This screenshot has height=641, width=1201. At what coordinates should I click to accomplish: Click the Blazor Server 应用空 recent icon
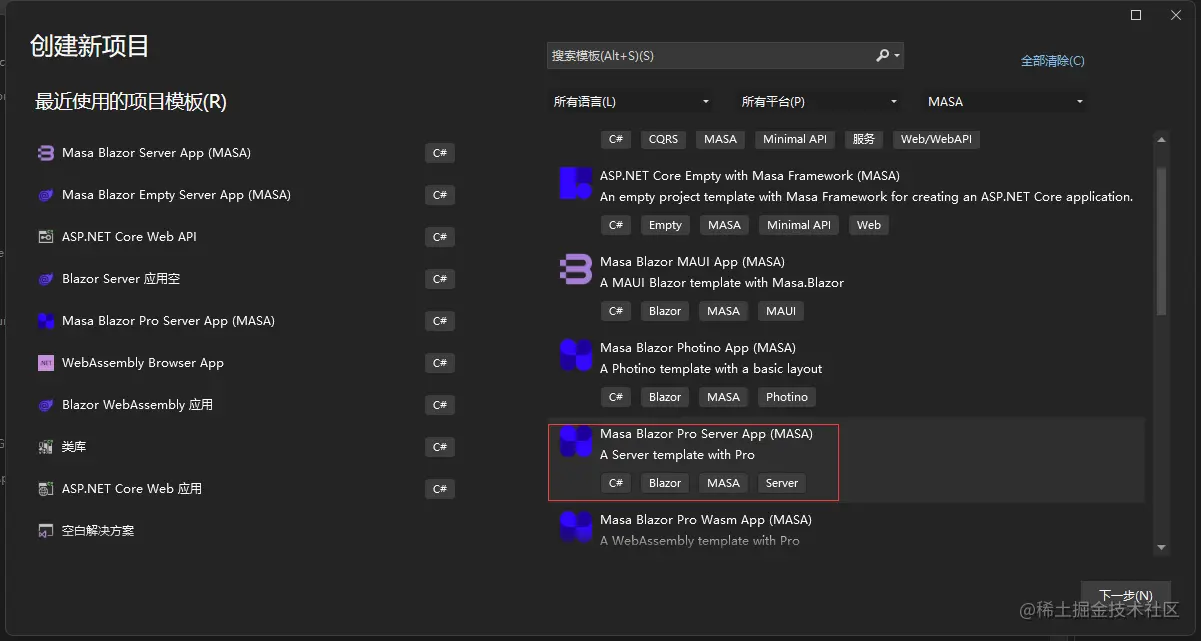click(x=45, y=279)
